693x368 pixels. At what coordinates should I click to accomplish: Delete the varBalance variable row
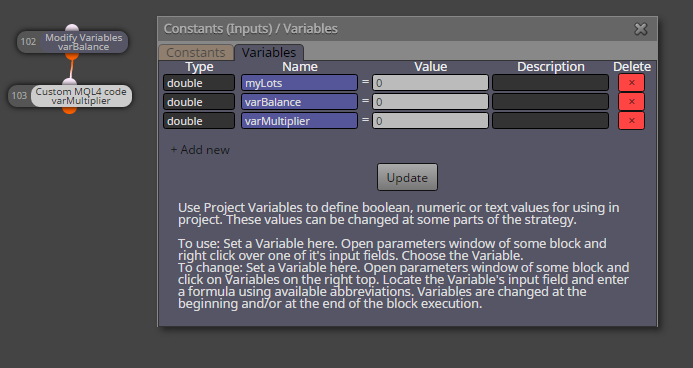[631, 102]
